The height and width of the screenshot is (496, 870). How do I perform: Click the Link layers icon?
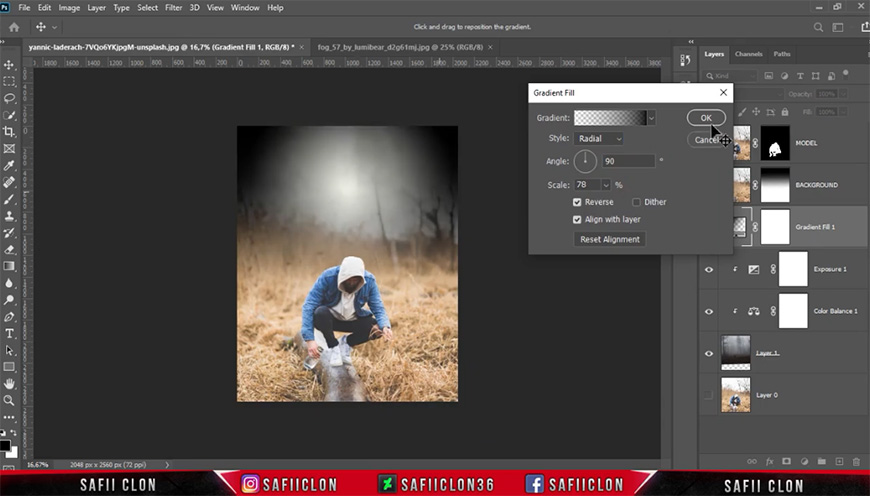click(752, 461)
